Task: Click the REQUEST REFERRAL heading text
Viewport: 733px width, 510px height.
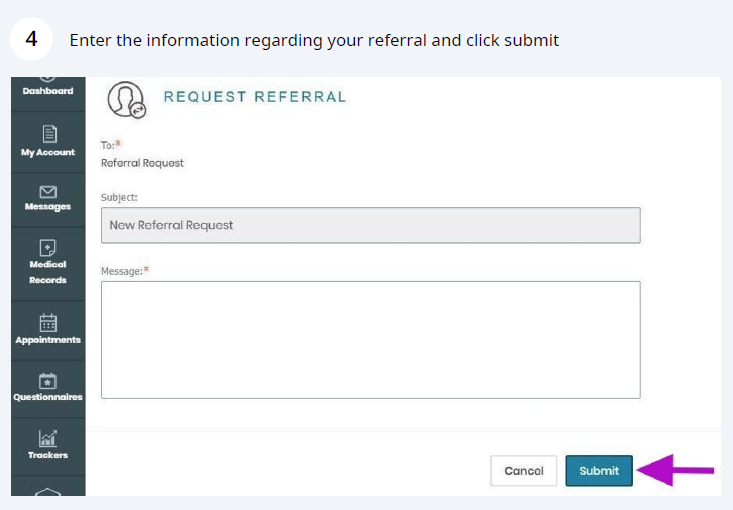Action: [x=255, y=97]
